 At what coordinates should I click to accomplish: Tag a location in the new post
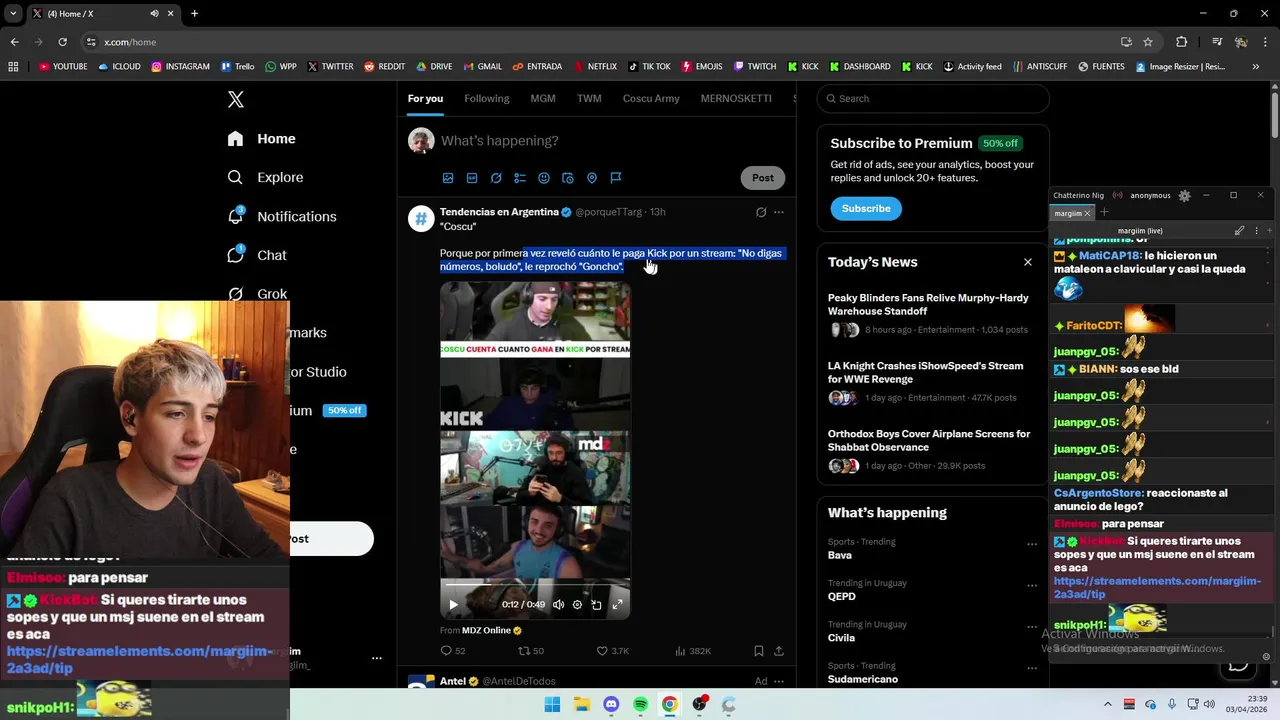tap(592, 178)
